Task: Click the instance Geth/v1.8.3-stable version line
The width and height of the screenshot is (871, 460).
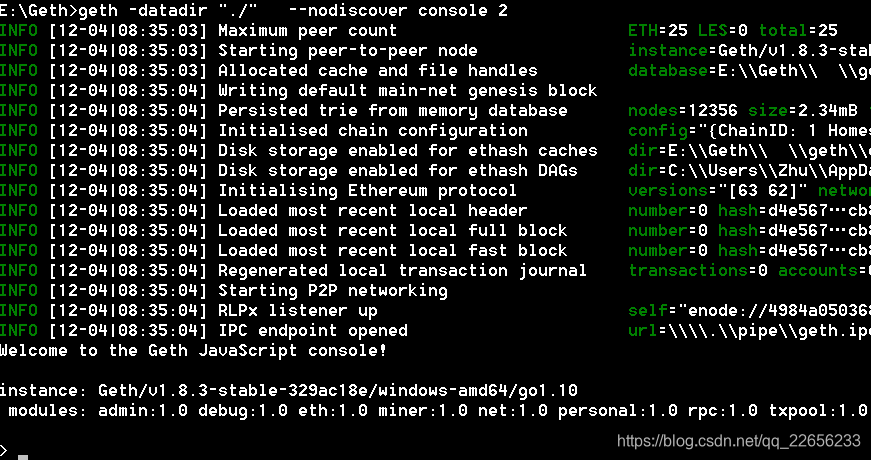Action: (289, 391)
